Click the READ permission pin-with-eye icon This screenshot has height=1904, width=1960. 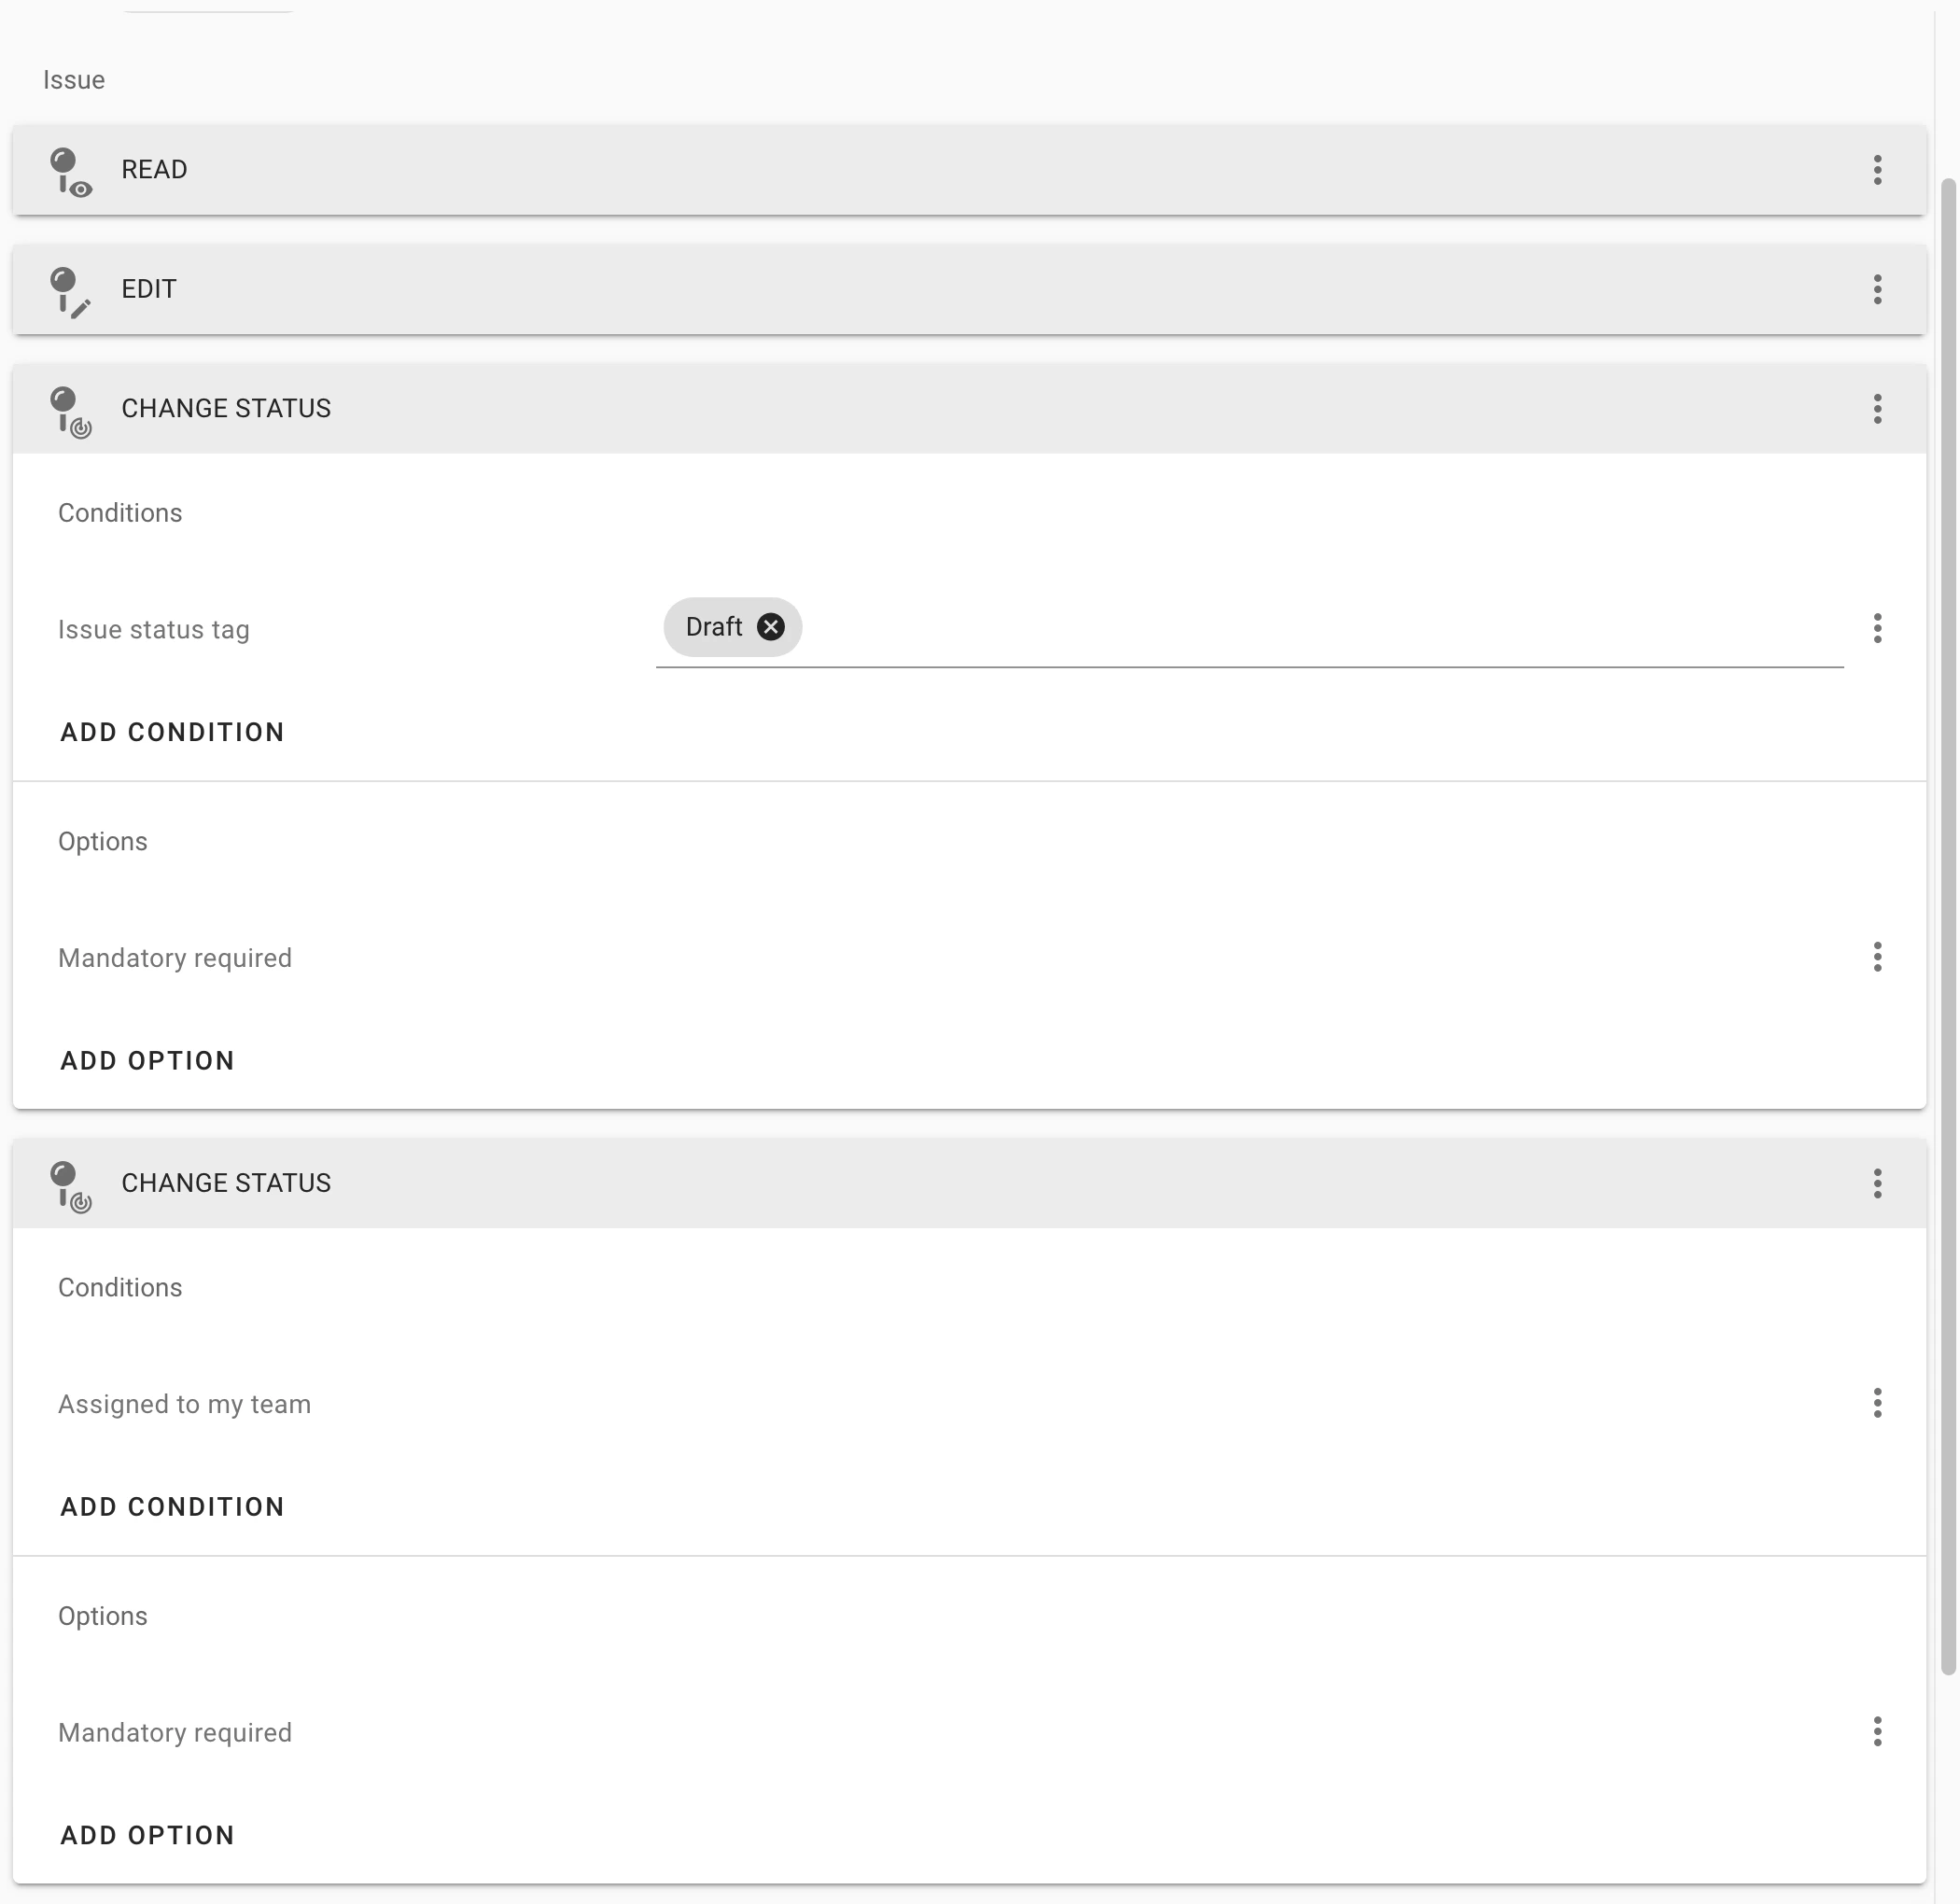click(x=70, y=169)
